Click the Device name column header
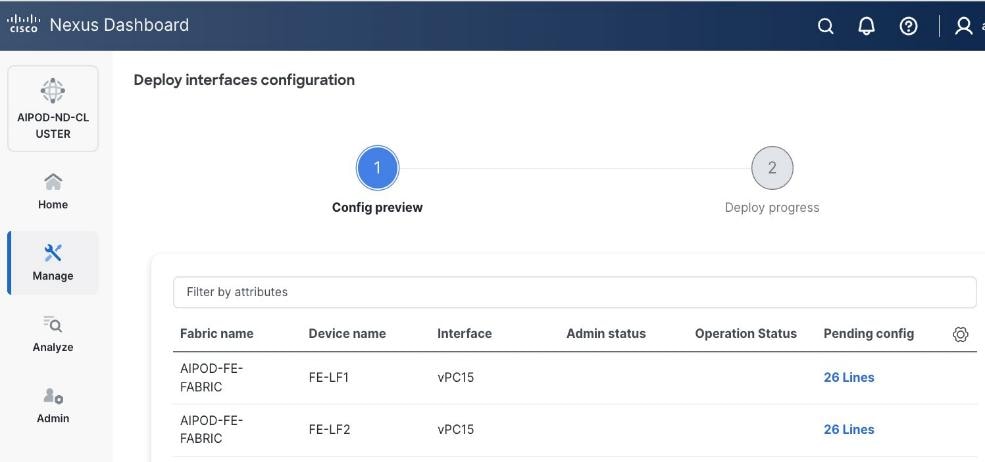 pos(346,334)
